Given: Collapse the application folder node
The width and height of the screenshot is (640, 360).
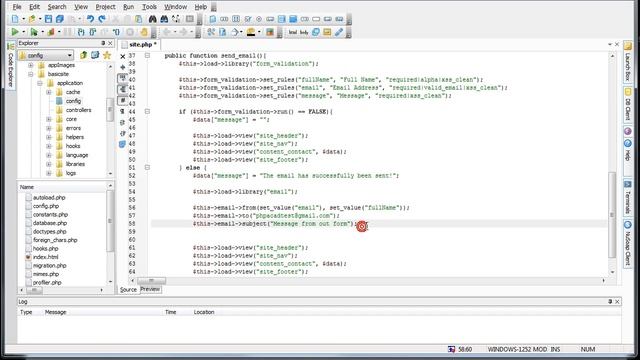Looking at the screenshot, I should tap(40, 83).
